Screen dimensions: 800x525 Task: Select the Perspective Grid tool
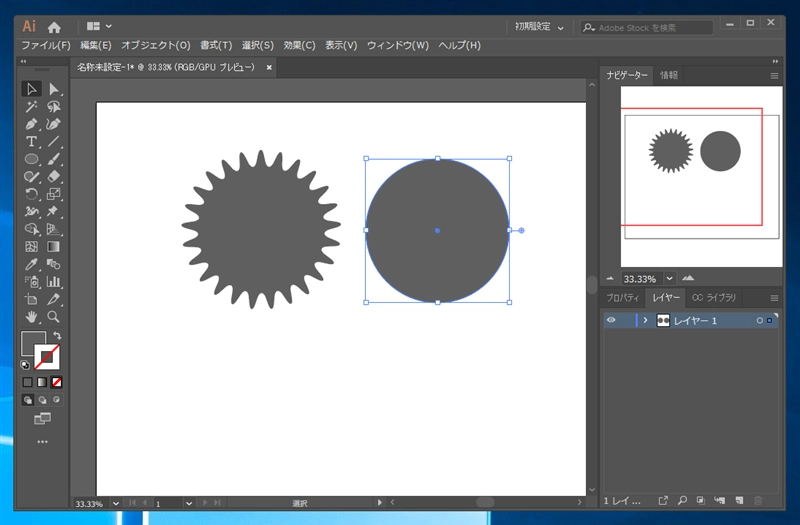tap(54, 229)
